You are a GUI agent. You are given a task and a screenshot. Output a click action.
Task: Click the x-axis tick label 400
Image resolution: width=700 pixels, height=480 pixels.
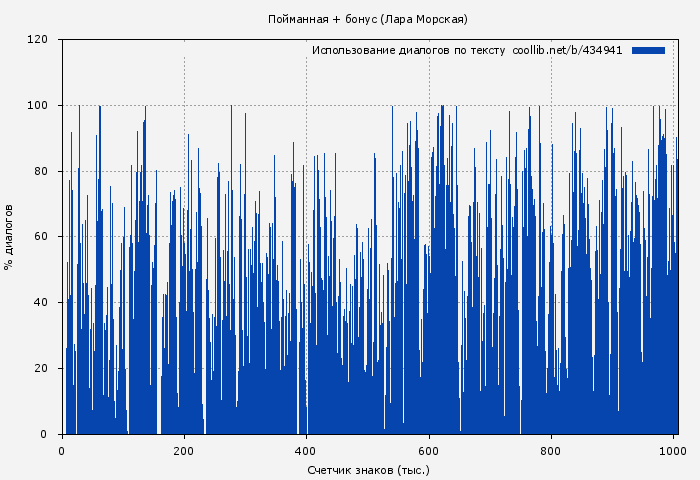coord(306,450)
